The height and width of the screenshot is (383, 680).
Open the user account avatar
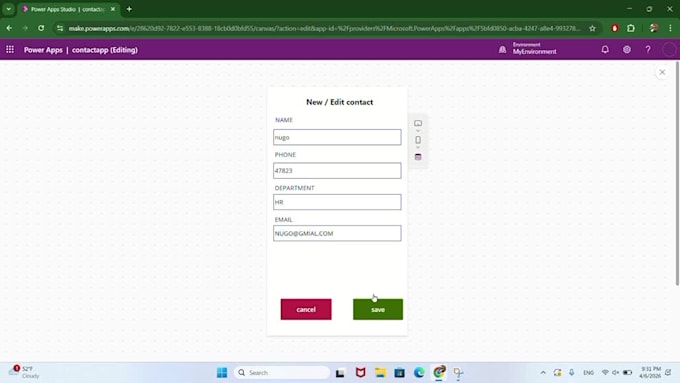click(x=669, y=50)
